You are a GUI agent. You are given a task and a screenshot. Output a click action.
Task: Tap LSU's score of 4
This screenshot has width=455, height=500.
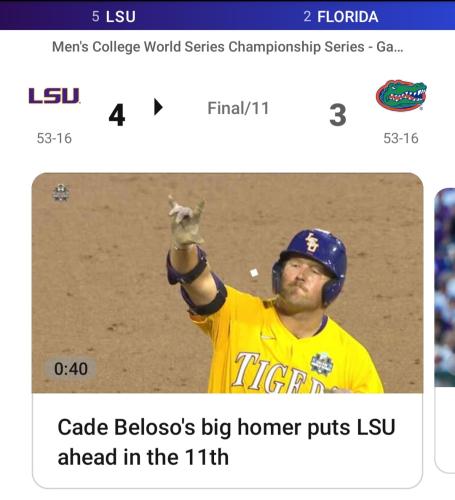[x=117, y=115]
